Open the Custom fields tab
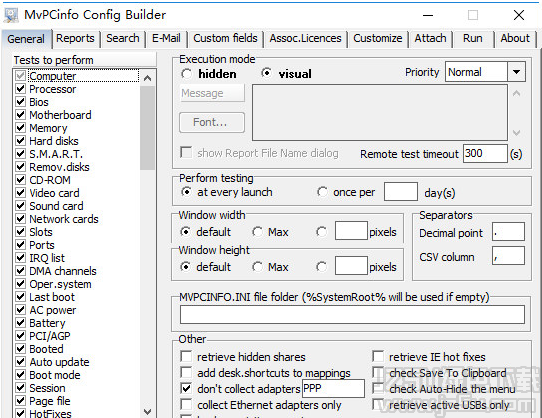 click(225, 38)
